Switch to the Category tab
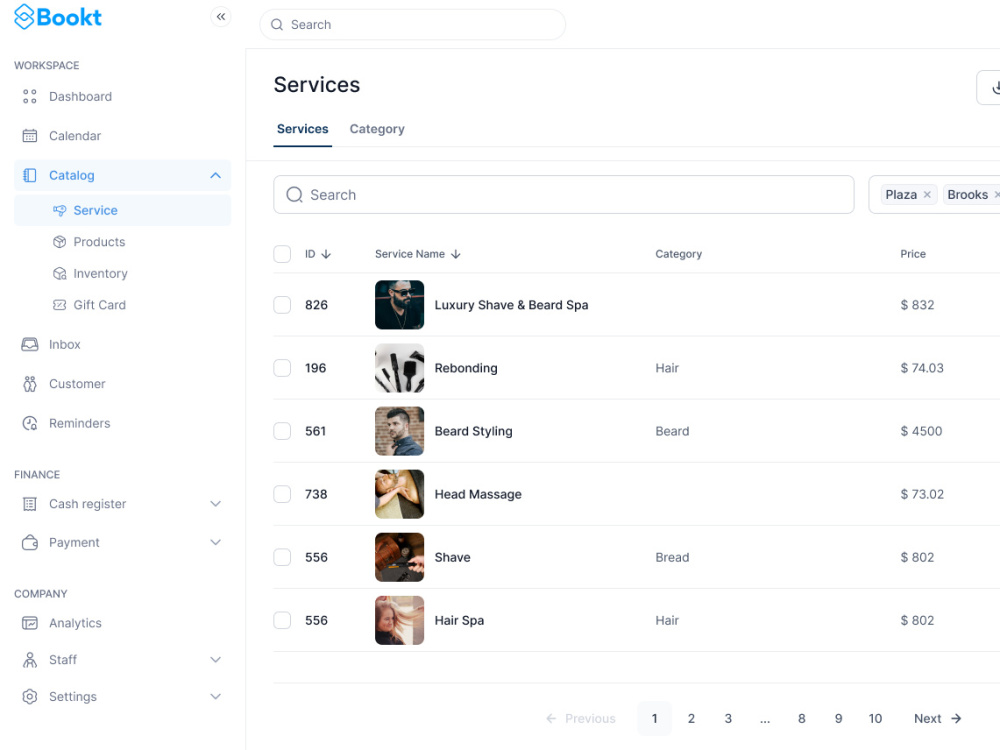 pyautogui.click(x=377, y=129)
